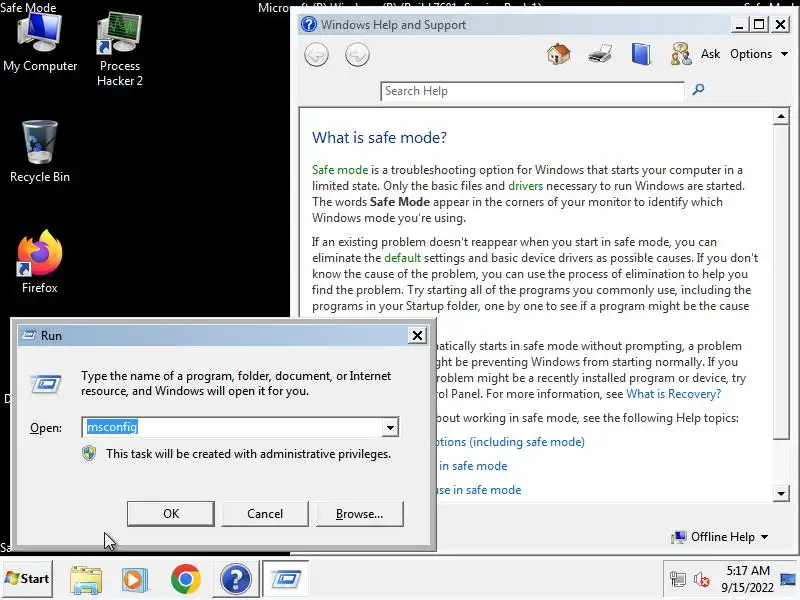Select the Recycle Bin desktop icon
Viewport: 800px width, 600px height.
tap(40, 152)
